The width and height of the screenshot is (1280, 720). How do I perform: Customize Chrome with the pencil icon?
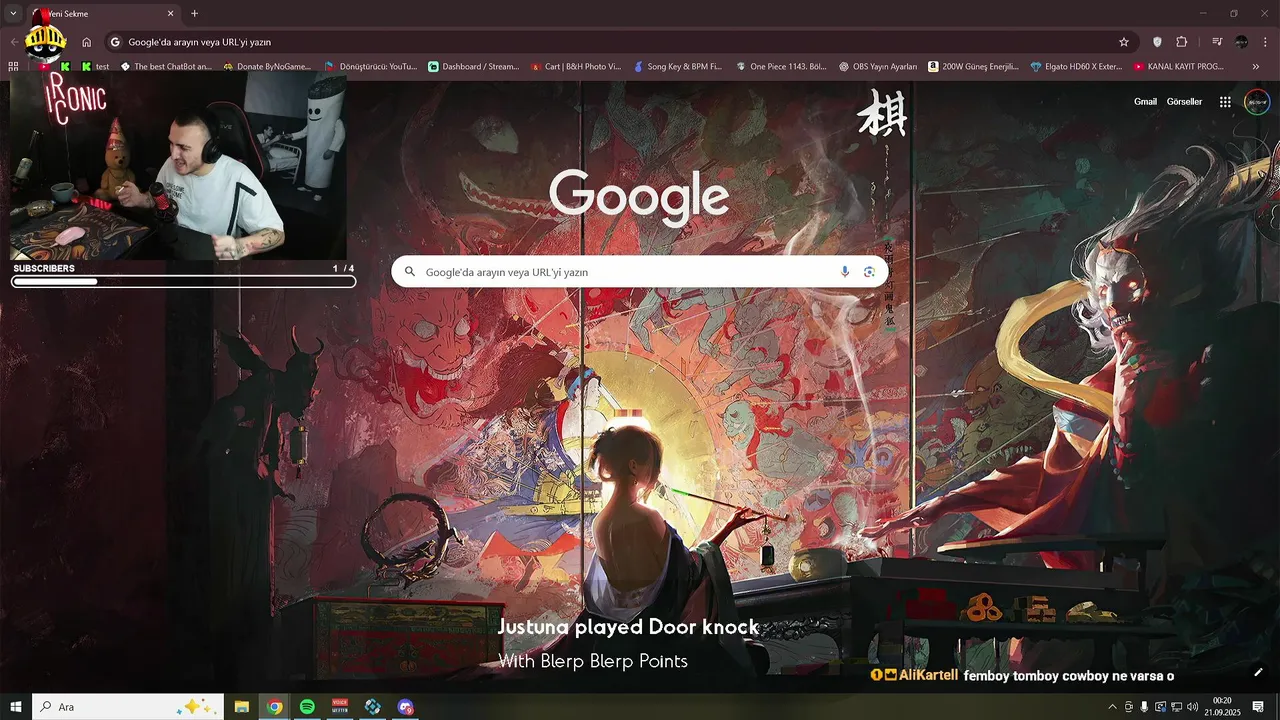[1259, 672]
